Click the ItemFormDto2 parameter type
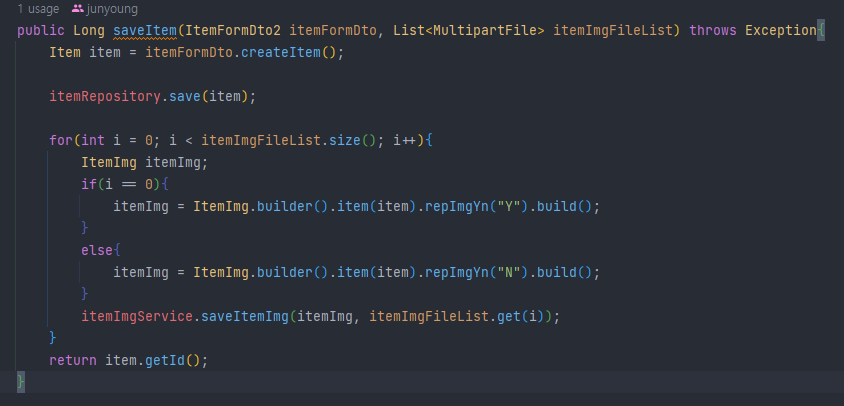Screen dimensions: 844x406 tap(233, 31)
